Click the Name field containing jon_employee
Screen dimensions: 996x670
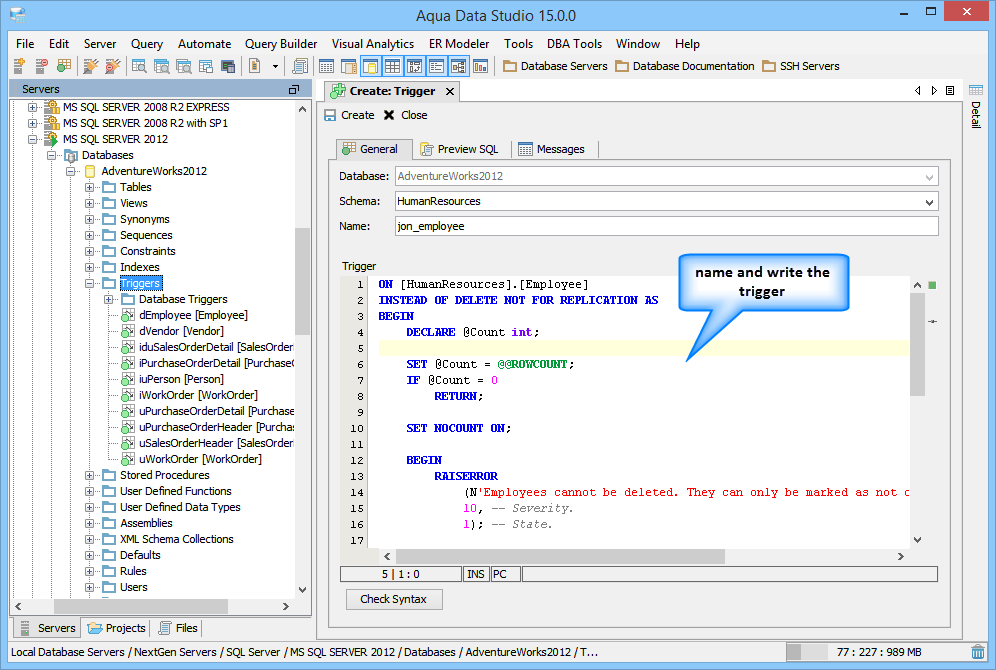pyautogui.click(x=665, y=226)
